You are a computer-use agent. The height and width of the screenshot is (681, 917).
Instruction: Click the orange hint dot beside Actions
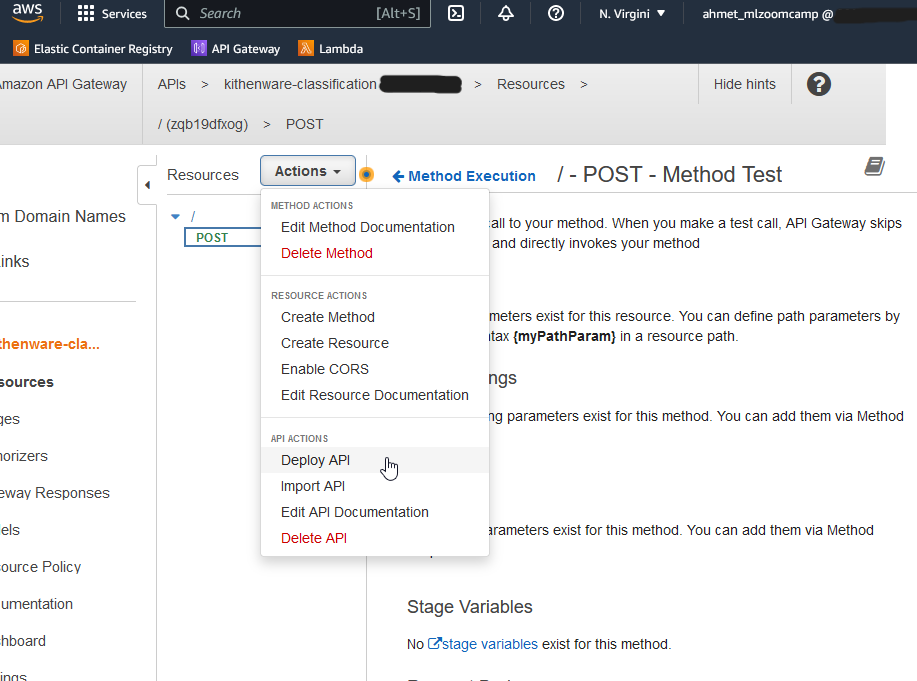[367, 174]
